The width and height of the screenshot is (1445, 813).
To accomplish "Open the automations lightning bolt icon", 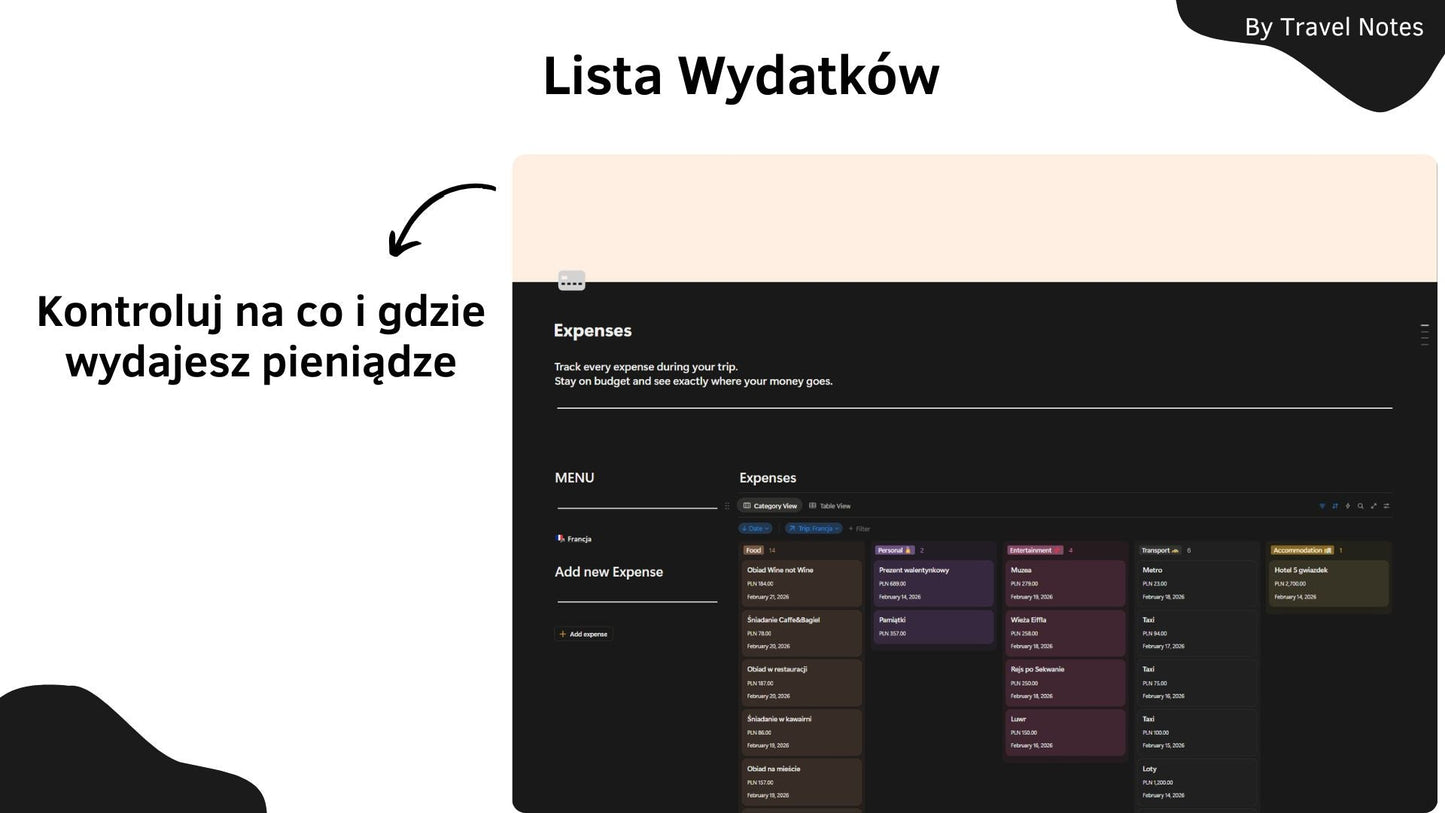I will (x=1347, y=506).
